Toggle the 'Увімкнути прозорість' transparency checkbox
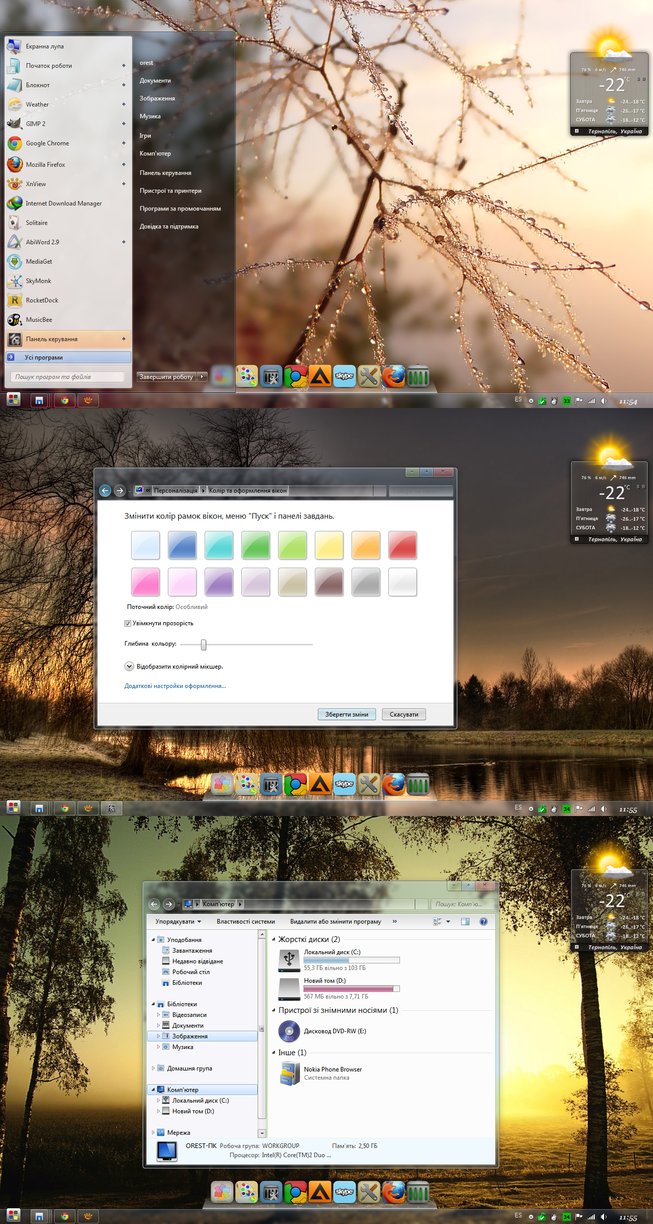Screen dimensions: 653x1224 point(128,623)
